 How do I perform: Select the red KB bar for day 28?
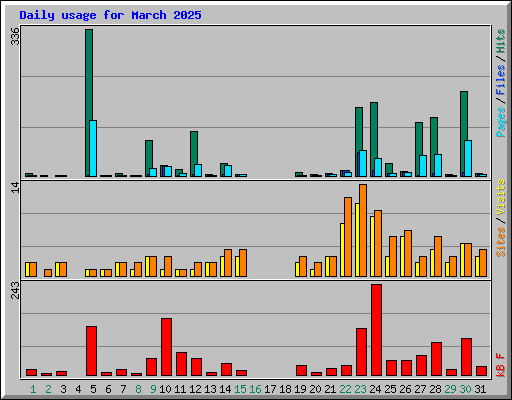pyautogui.click(x=436, y=359)
